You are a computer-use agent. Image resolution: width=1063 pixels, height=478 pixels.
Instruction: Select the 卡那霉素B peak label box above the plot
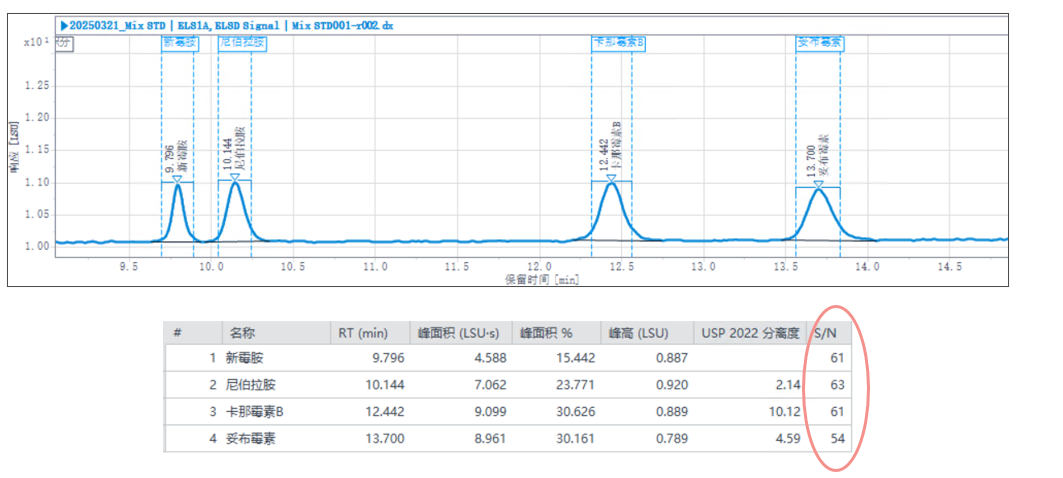coord(618,43)
